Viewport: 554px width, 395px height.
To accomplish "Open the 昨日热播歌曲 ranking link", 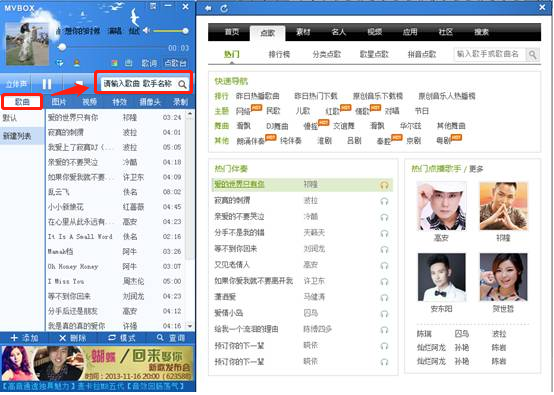I will pos(257,96).
